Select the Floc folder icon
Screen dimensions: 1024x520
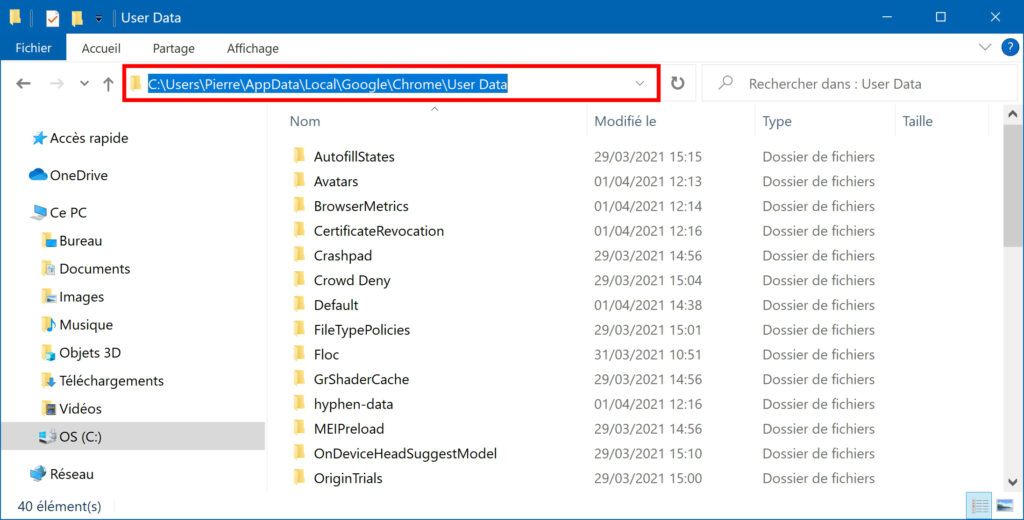299,354
